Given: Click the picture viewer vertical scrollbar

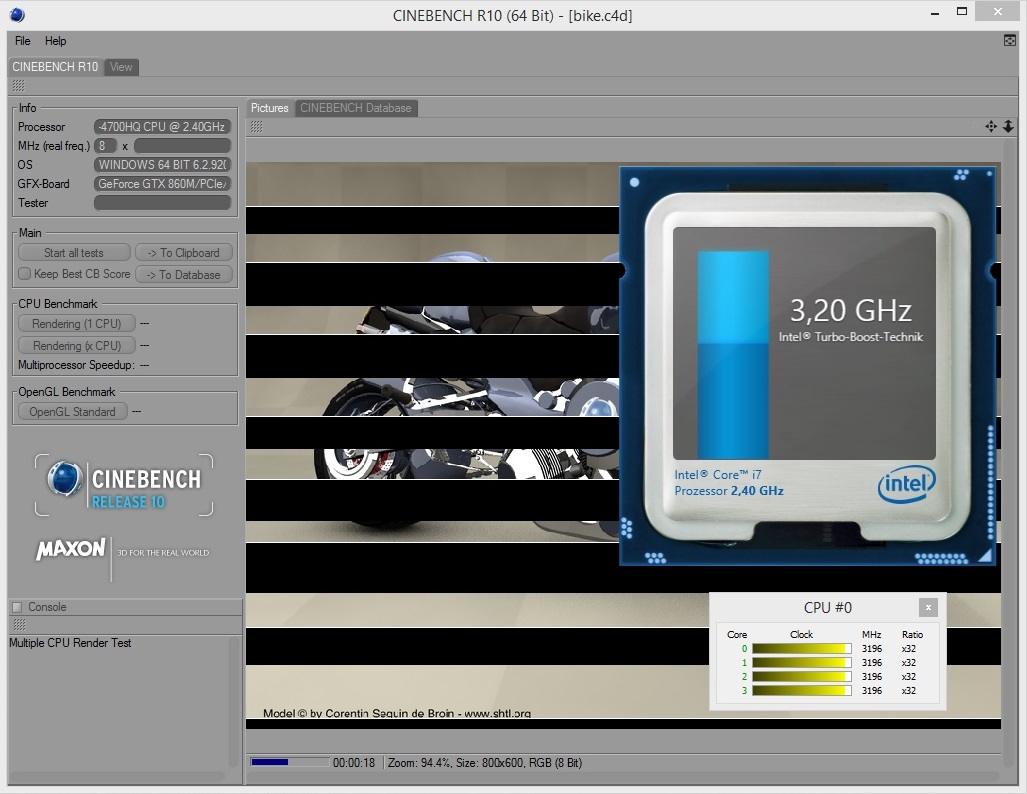Looking at the screenshot, I should point(1009,452).
